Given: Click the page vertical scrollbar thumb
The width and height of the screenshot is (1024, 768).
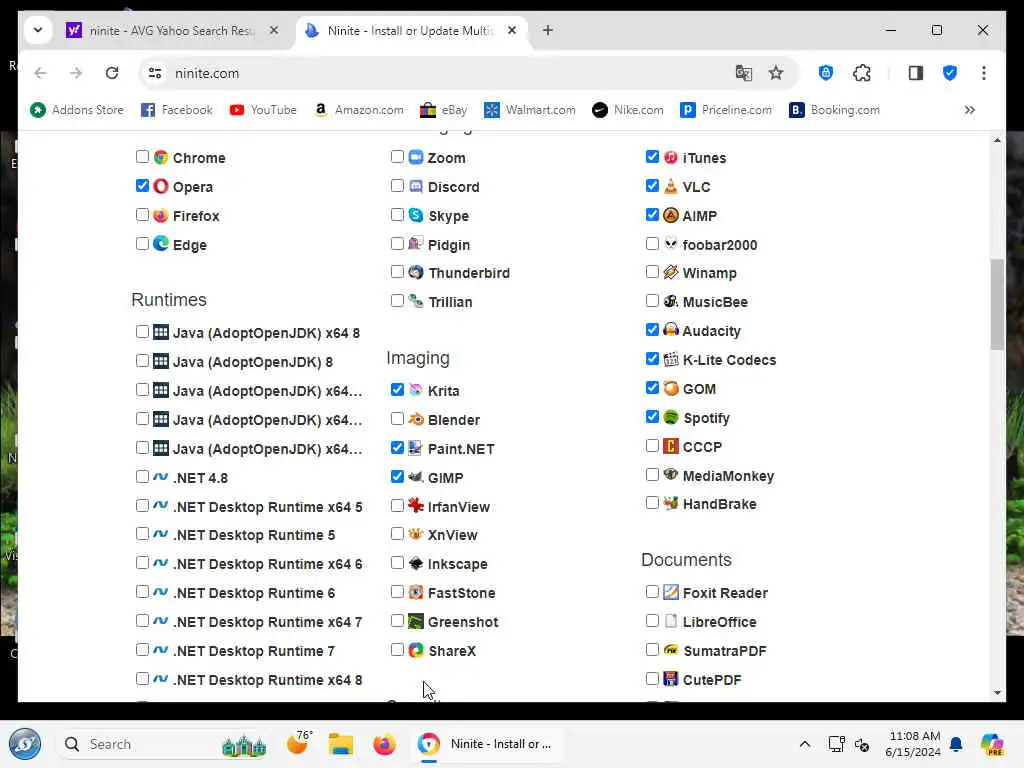Looking at the screenshot, I should 997,304.
